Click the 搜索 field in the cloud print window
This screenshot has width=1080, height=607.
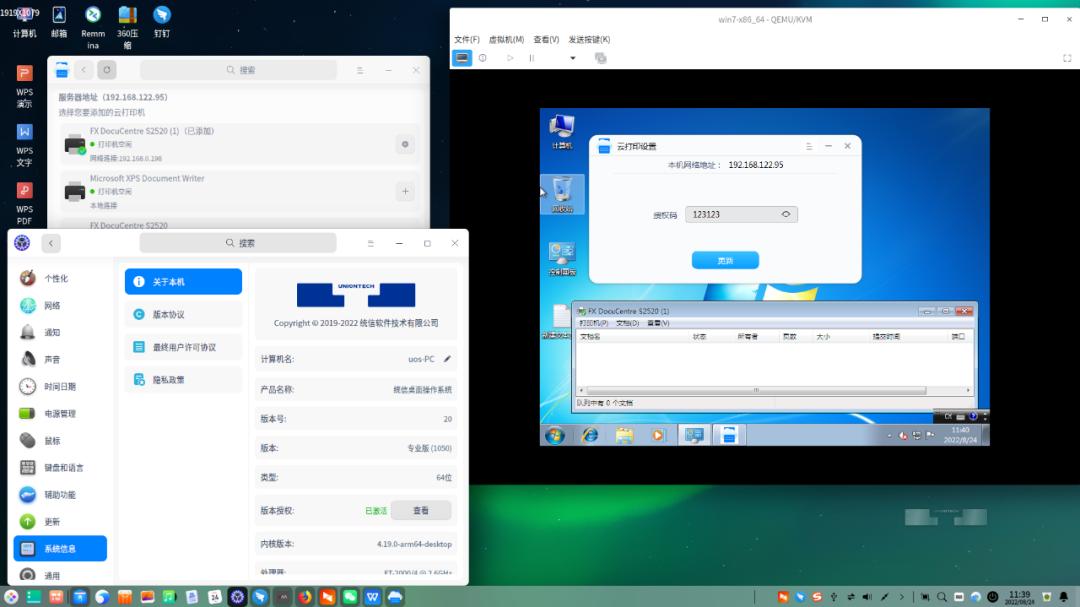pos(243,70)
